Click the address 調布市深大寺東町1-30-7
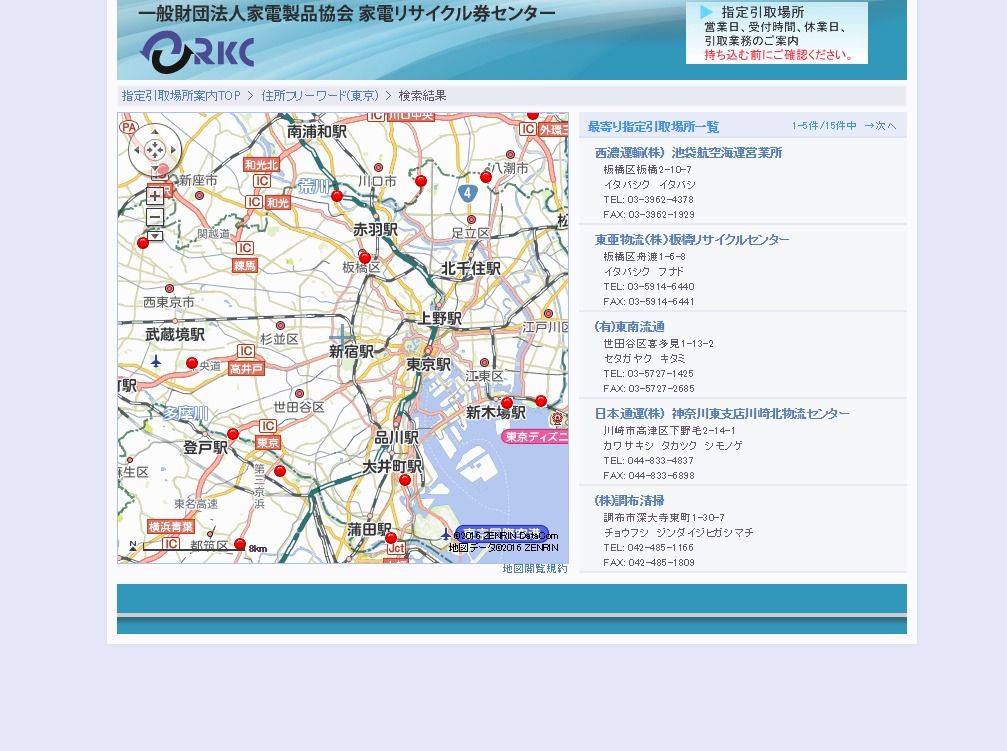1007x751 pixels. tap(664, 517)
